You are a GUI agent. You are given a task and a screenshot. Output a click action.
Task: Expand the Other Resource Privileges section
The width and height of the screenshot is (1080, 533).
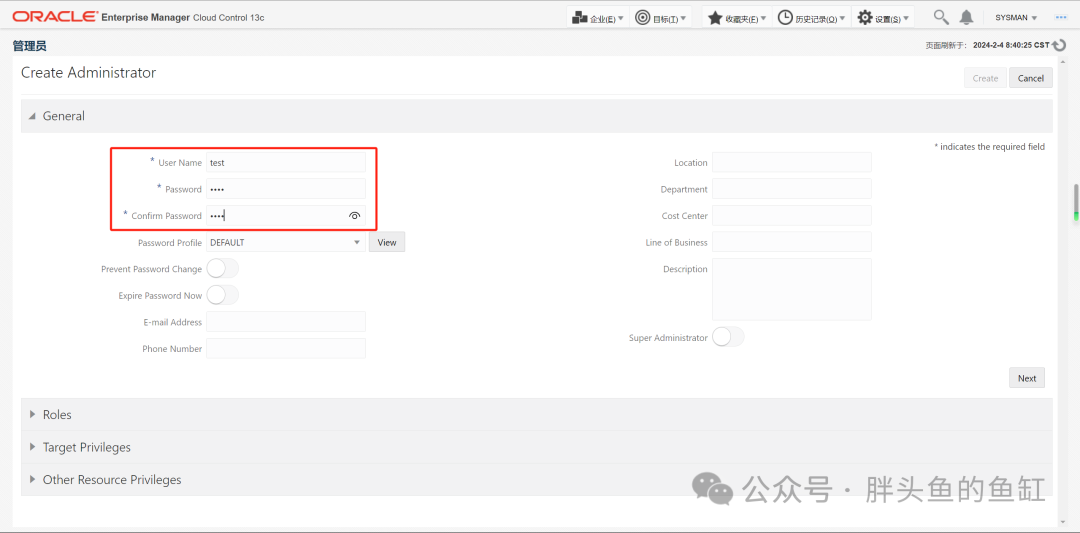[32, 479]
